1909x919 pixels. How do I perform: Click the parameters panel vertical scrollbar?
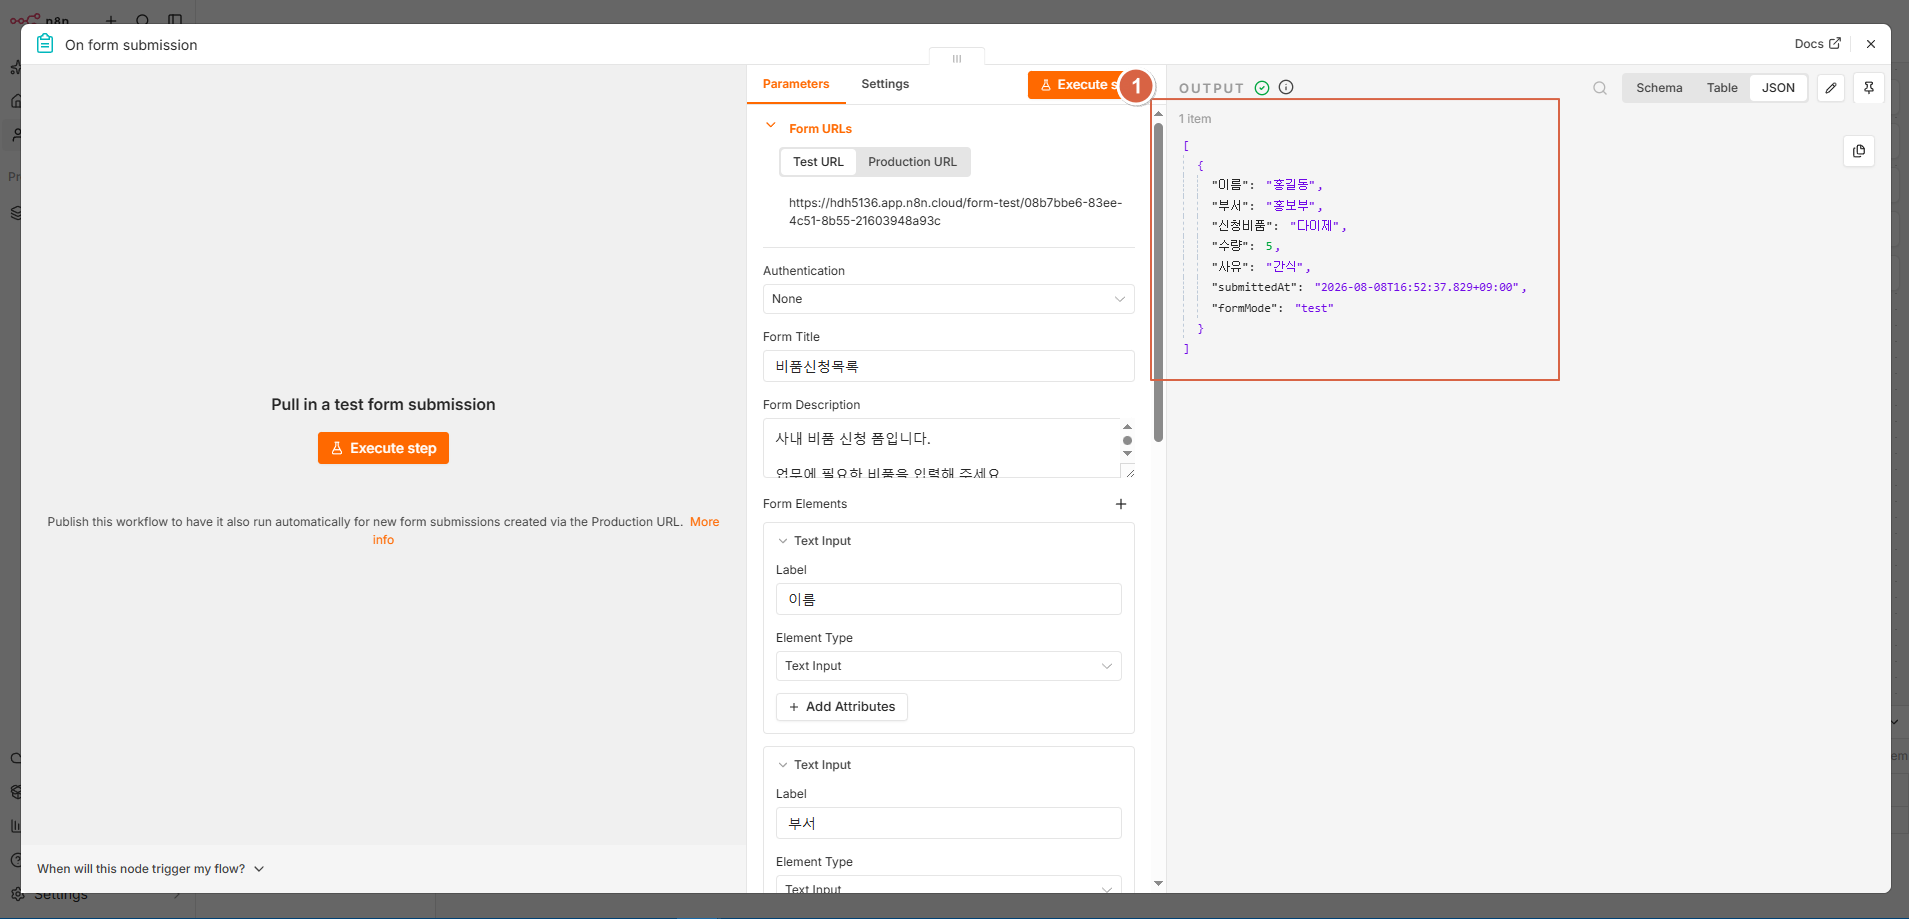pyautogui.click(x=1158, y=282)
